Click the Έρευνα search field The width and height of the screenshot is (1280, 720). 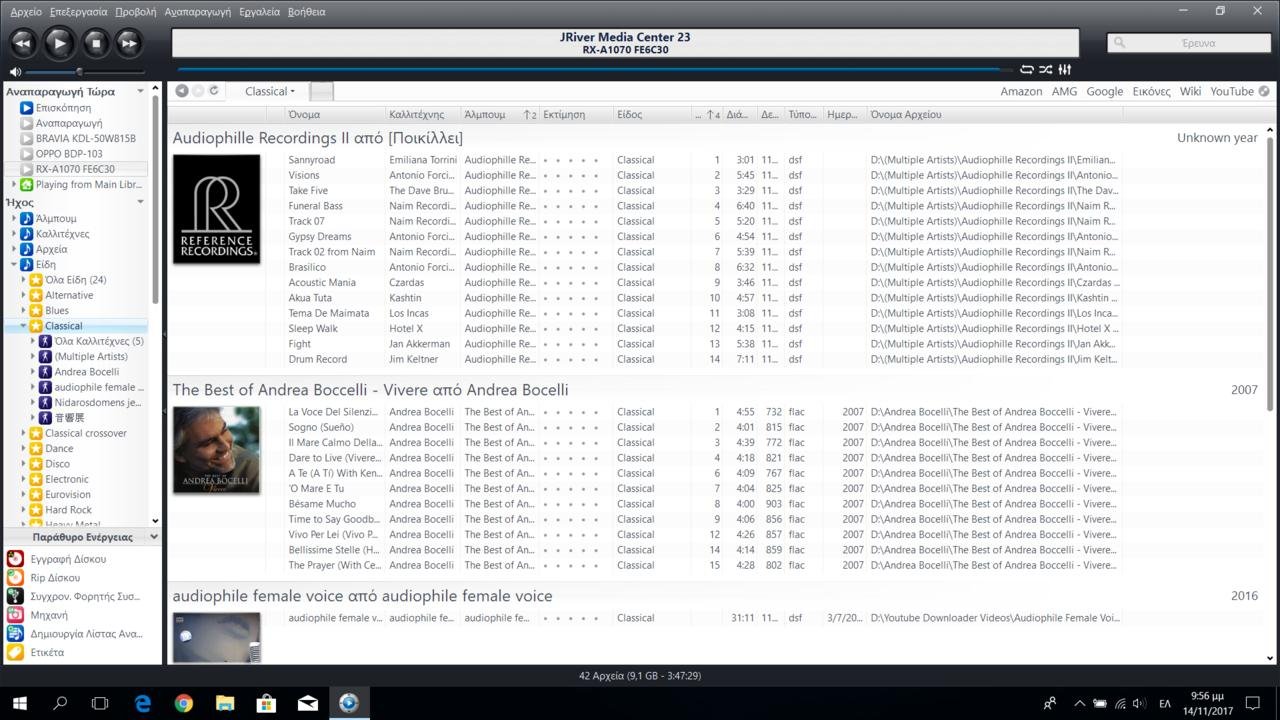1188,43
